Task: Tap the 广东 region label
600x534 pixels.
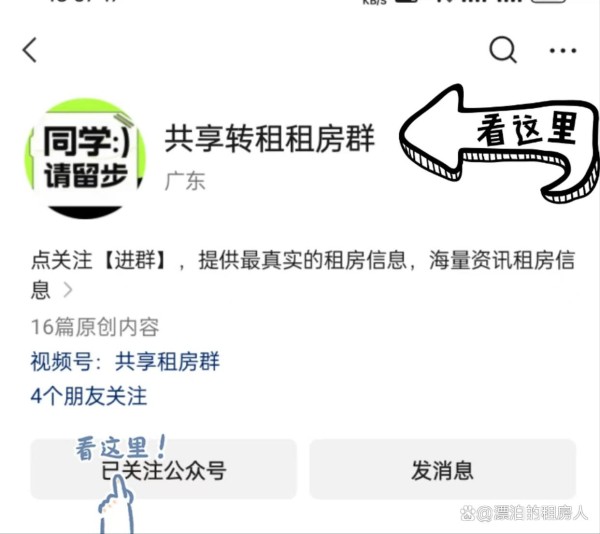Action: click(185, 181)
